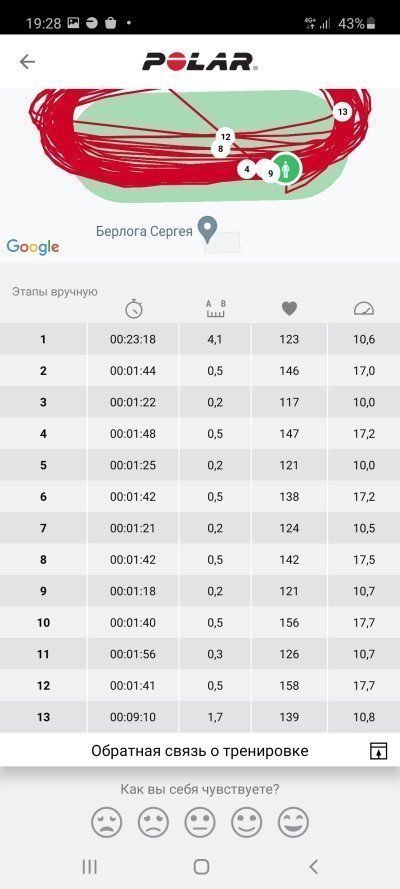Select lap row 1 with 00:23:18
The image size is (400, 889).
tap(200, 340)
